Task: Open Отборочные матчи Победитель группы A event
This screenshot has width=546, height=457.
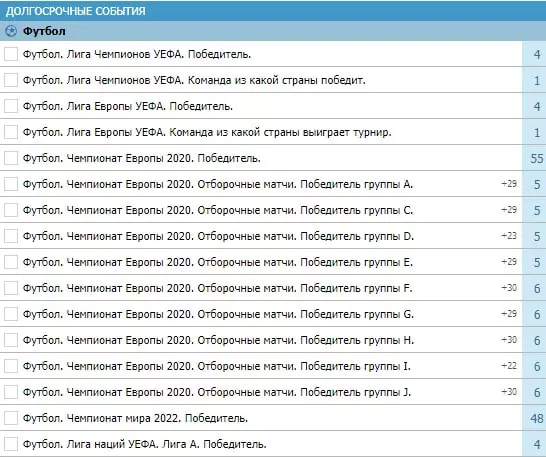Action: [x=218, y=184]
